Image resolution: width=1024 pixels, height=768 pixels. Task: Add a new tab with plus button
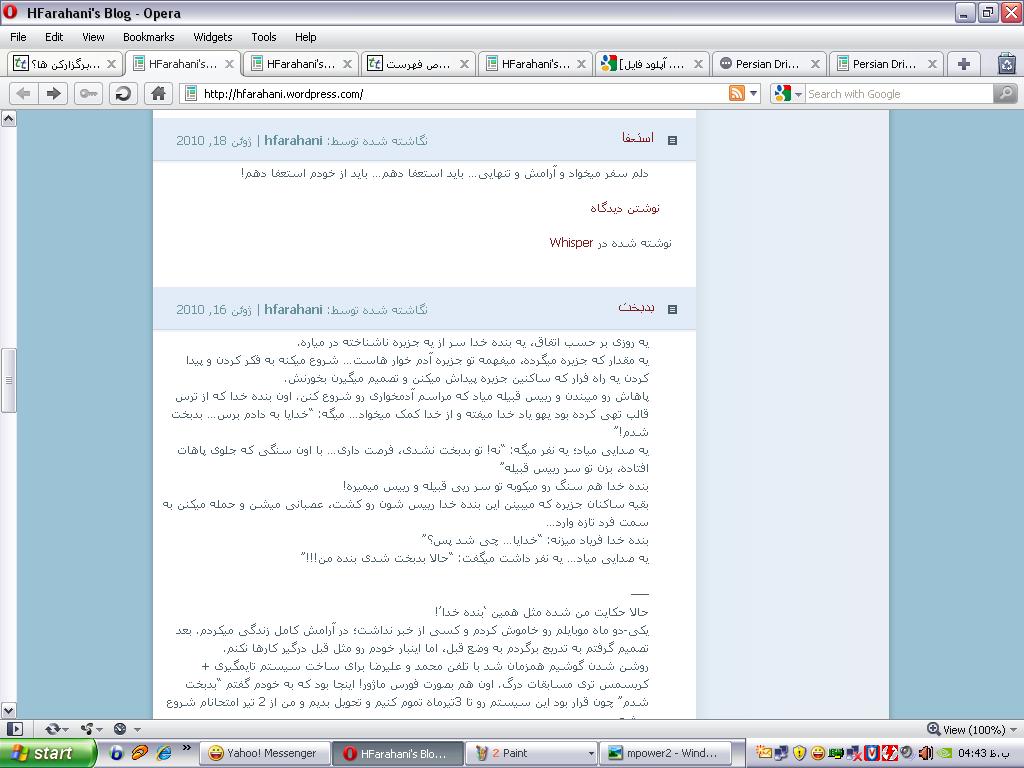point(963,63)
